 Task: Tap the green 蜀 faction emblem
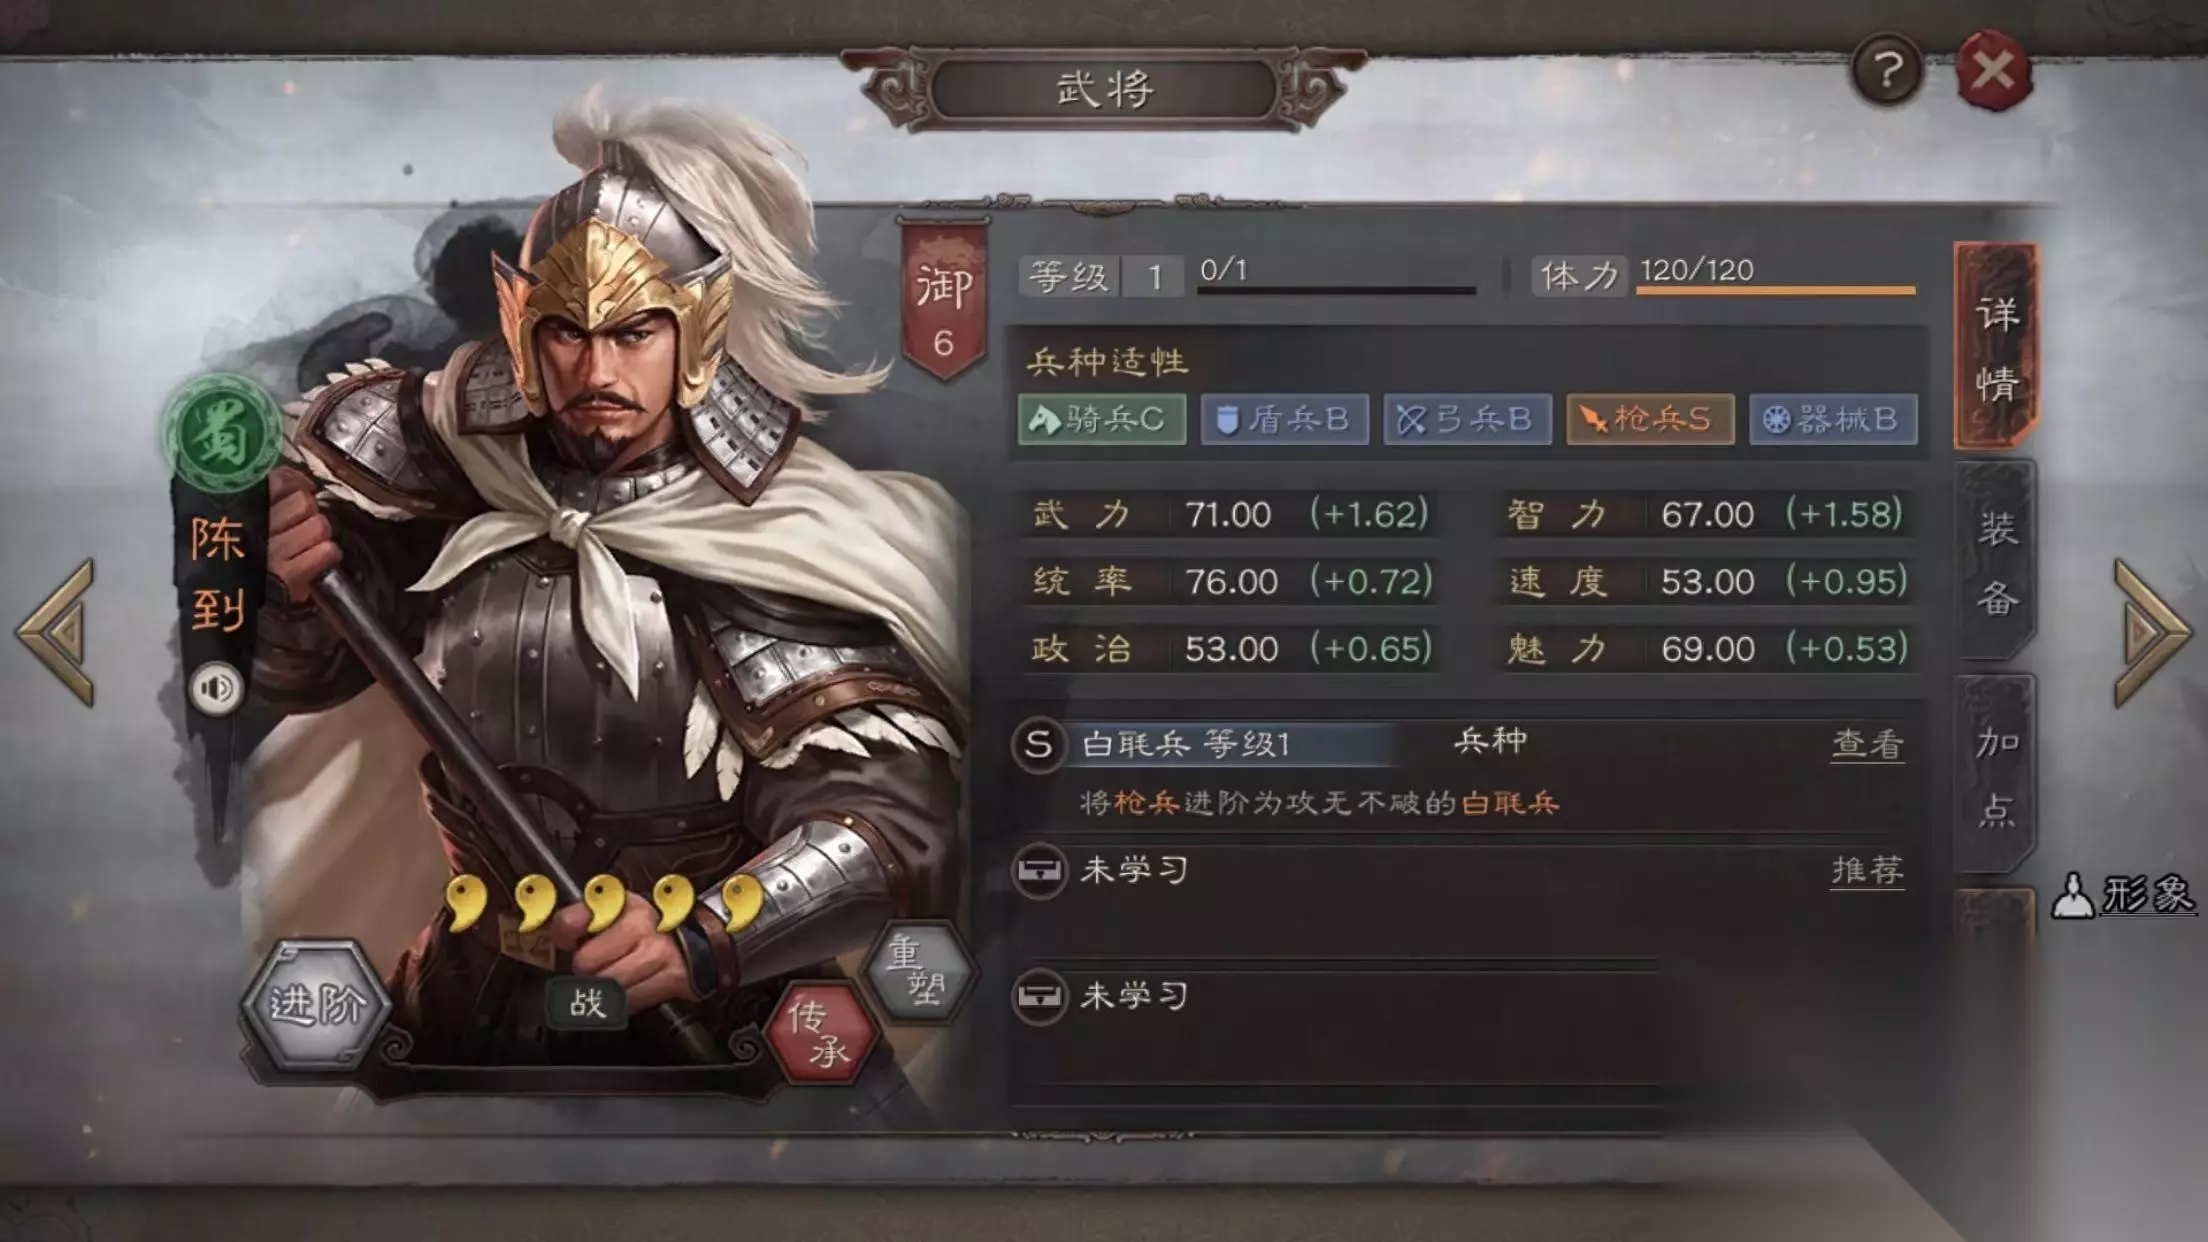pos(220,433)
